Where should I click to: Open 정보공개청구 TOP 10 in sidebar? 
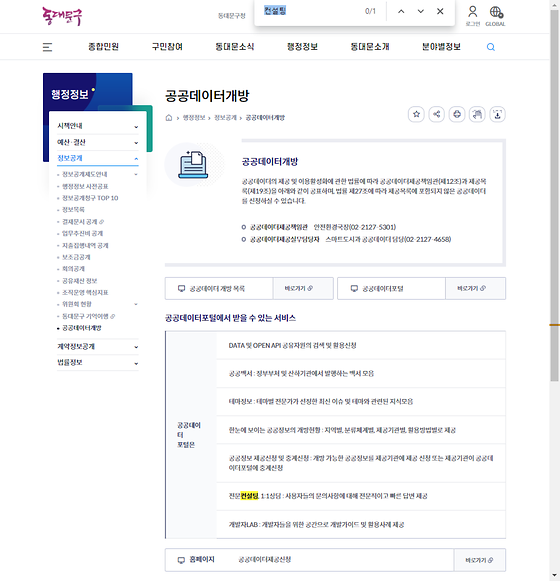click(90, 198)
